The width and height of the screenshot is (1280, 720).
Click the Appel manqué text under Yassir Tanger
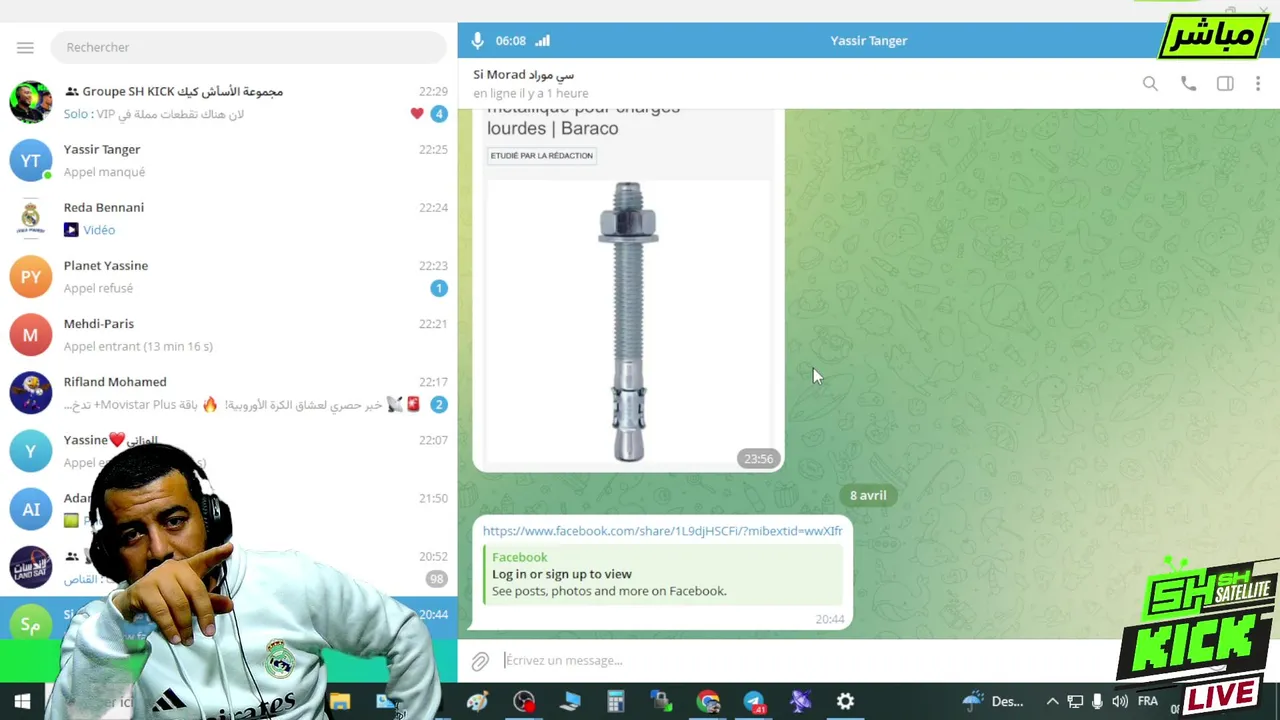(x=104, y=172)
